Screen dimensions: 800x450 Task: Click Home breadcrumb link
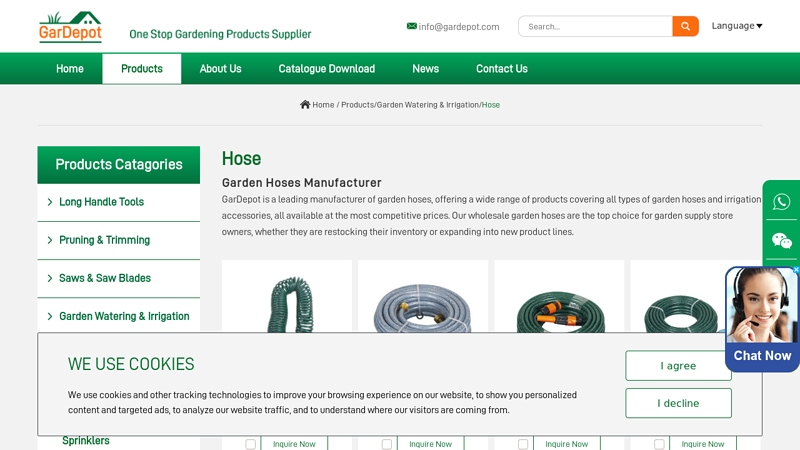coord(323,105)
